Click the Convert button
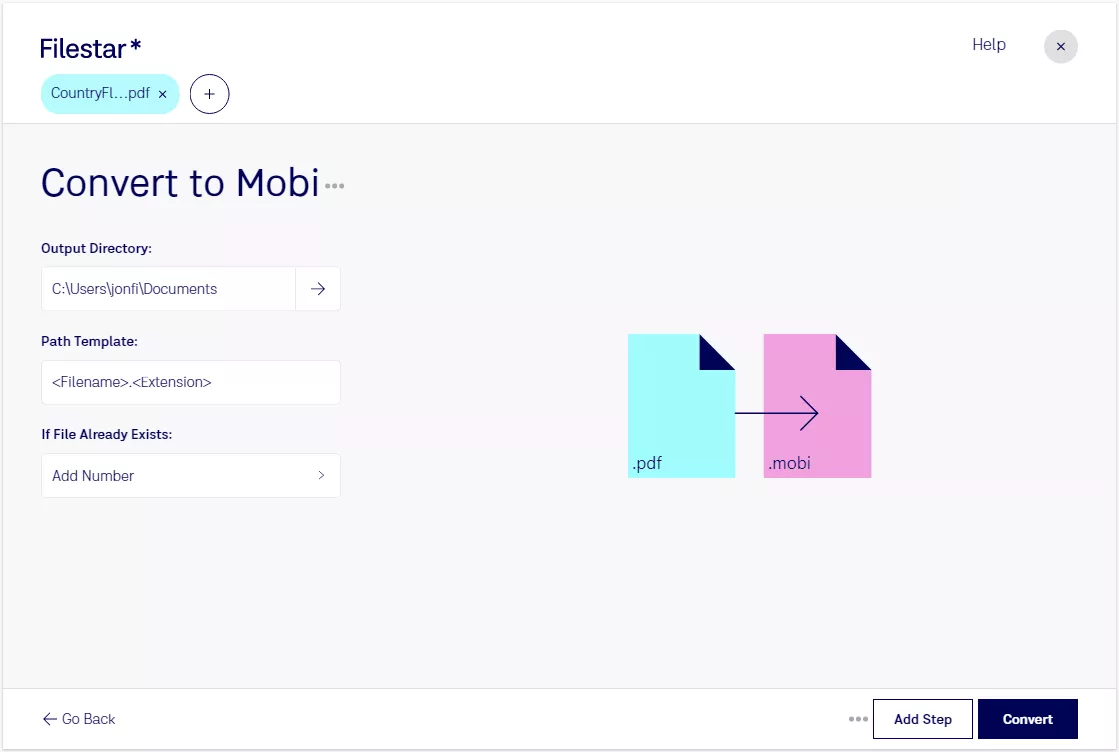 (1028, 719)
